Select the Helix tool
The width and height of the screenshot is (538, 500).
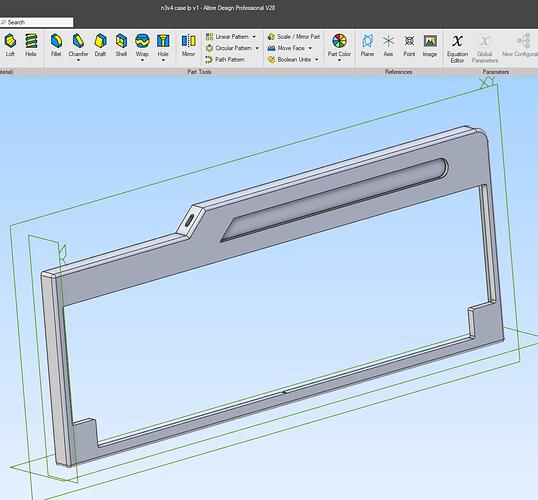click(31, 45)
